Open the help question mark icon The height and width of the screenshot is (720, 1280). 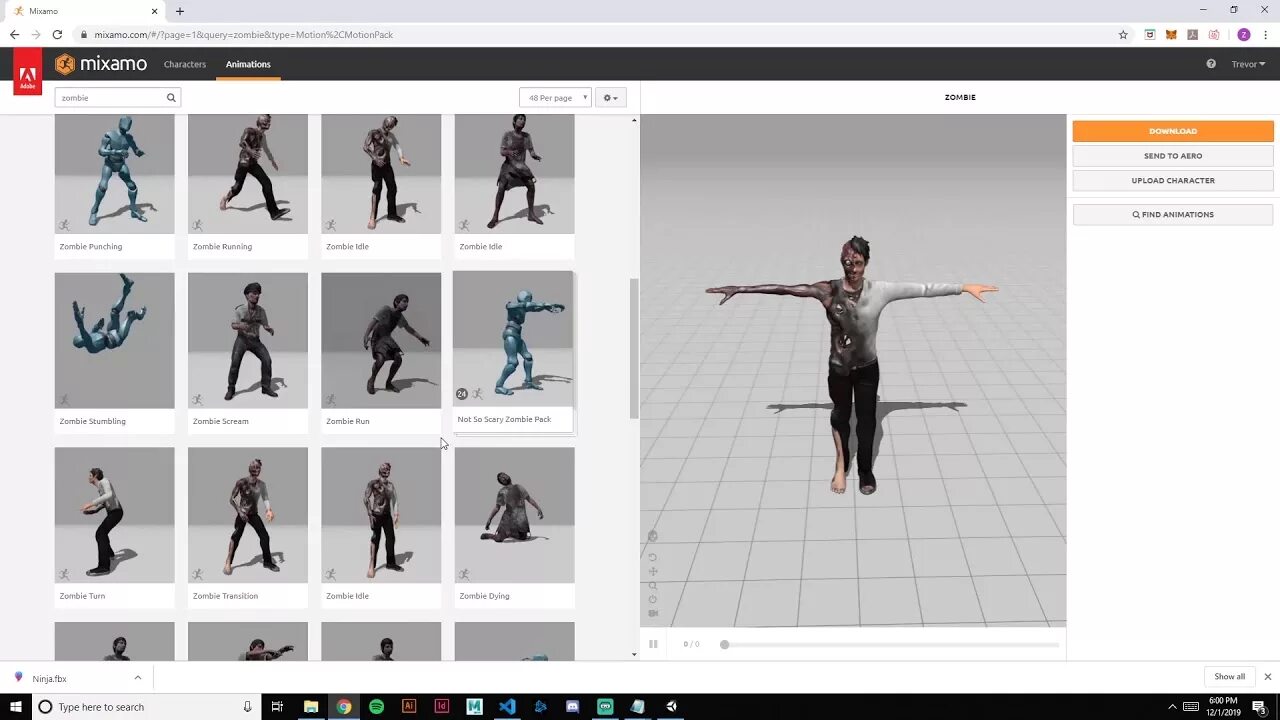click(x=1211, y=64)
